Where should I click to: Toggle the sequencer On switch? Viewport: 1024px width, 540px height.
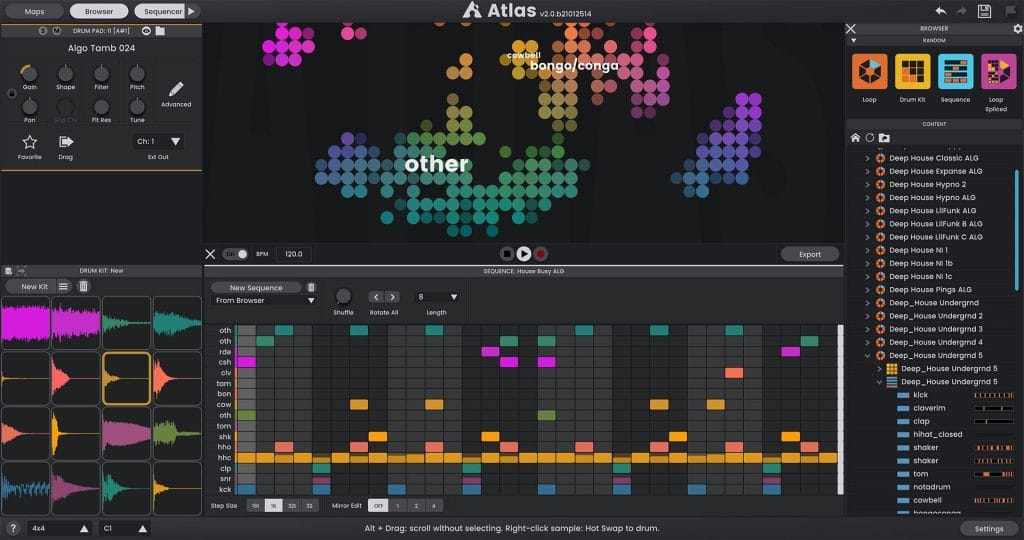pyautogui.click(x=236, y=254)
